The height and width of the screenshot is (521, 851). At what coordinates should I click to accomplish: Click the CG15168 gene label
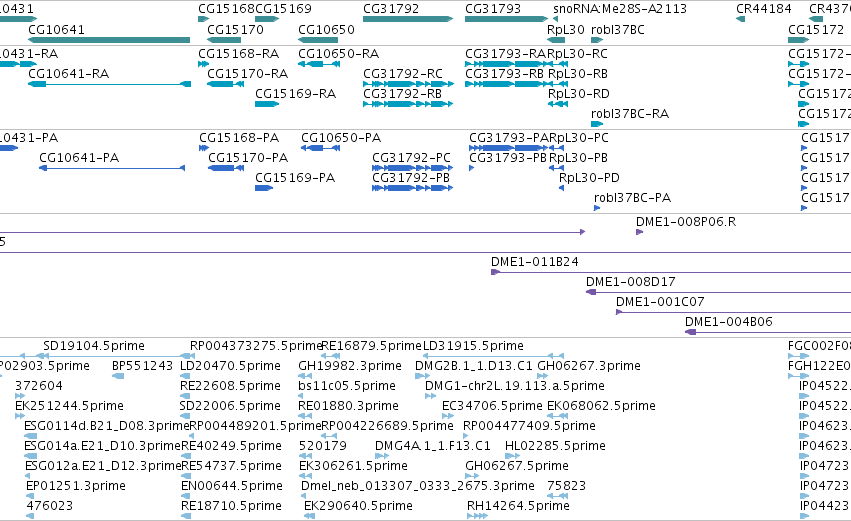[226, 9]
